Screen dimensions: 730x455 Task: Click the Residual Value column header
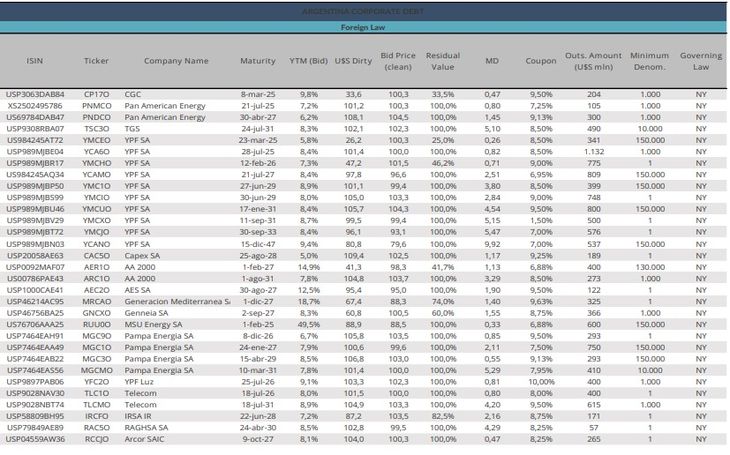(443, 60)
